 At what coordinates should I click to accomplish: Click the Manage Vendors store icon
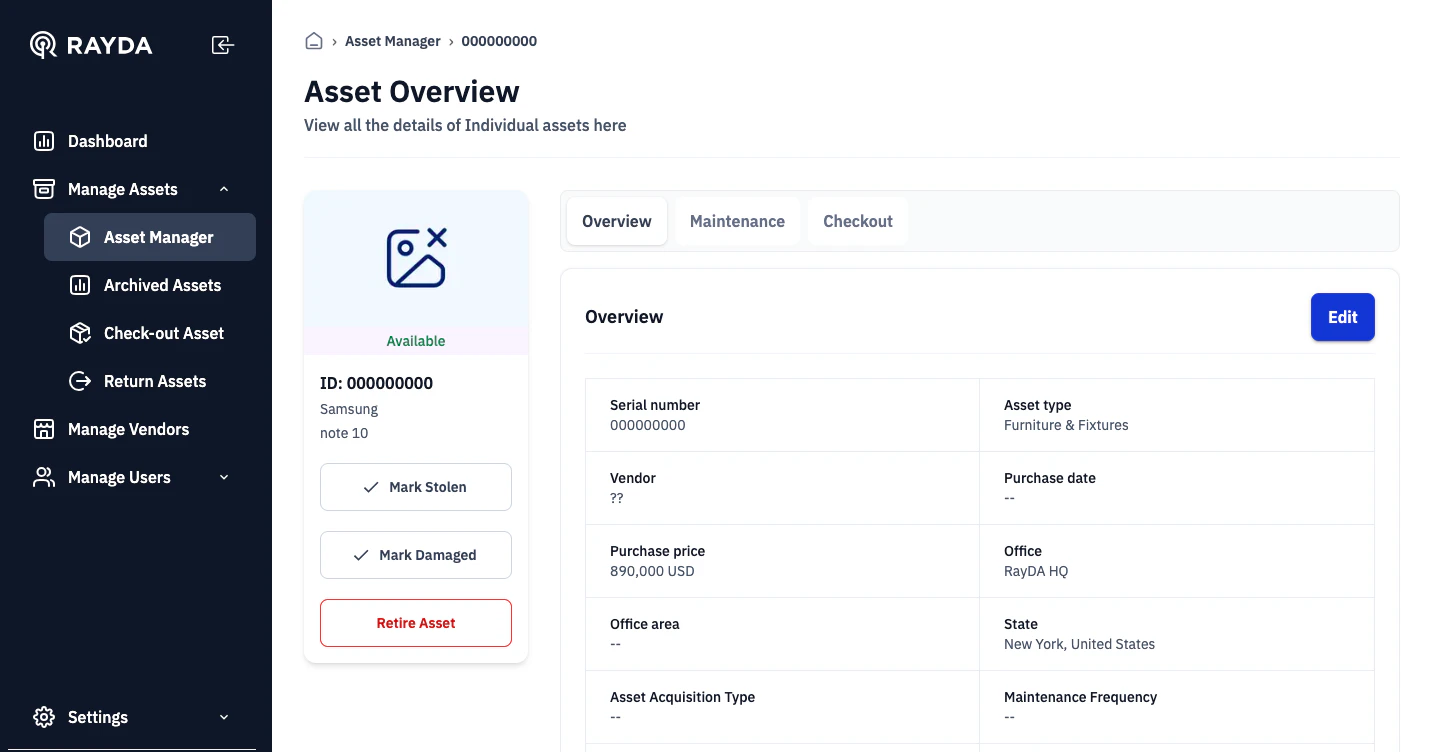pyautogui.click(x=44, y=429)
